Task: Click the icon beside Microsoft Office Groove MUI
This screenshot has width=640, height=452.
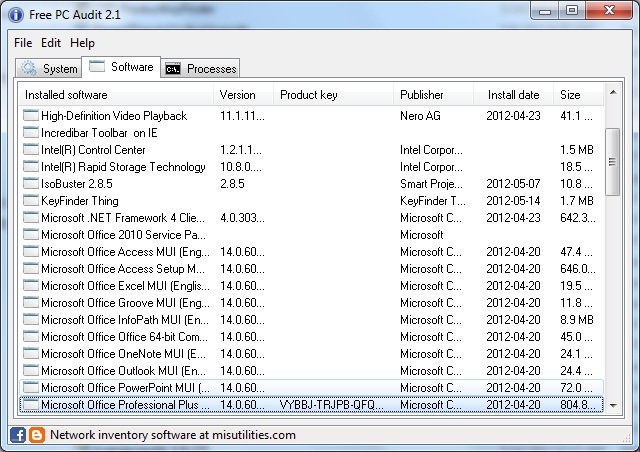Action: coord(31,303)
